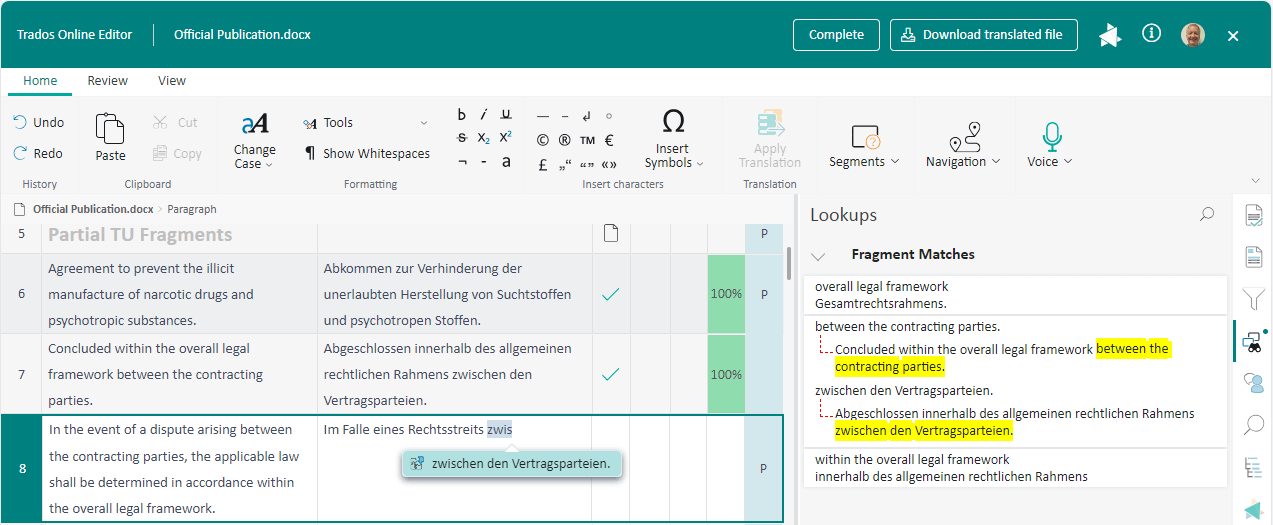Click the Complete button
Image resolution: width=1273 pixels, height=525 pixels.
(836, 35)
